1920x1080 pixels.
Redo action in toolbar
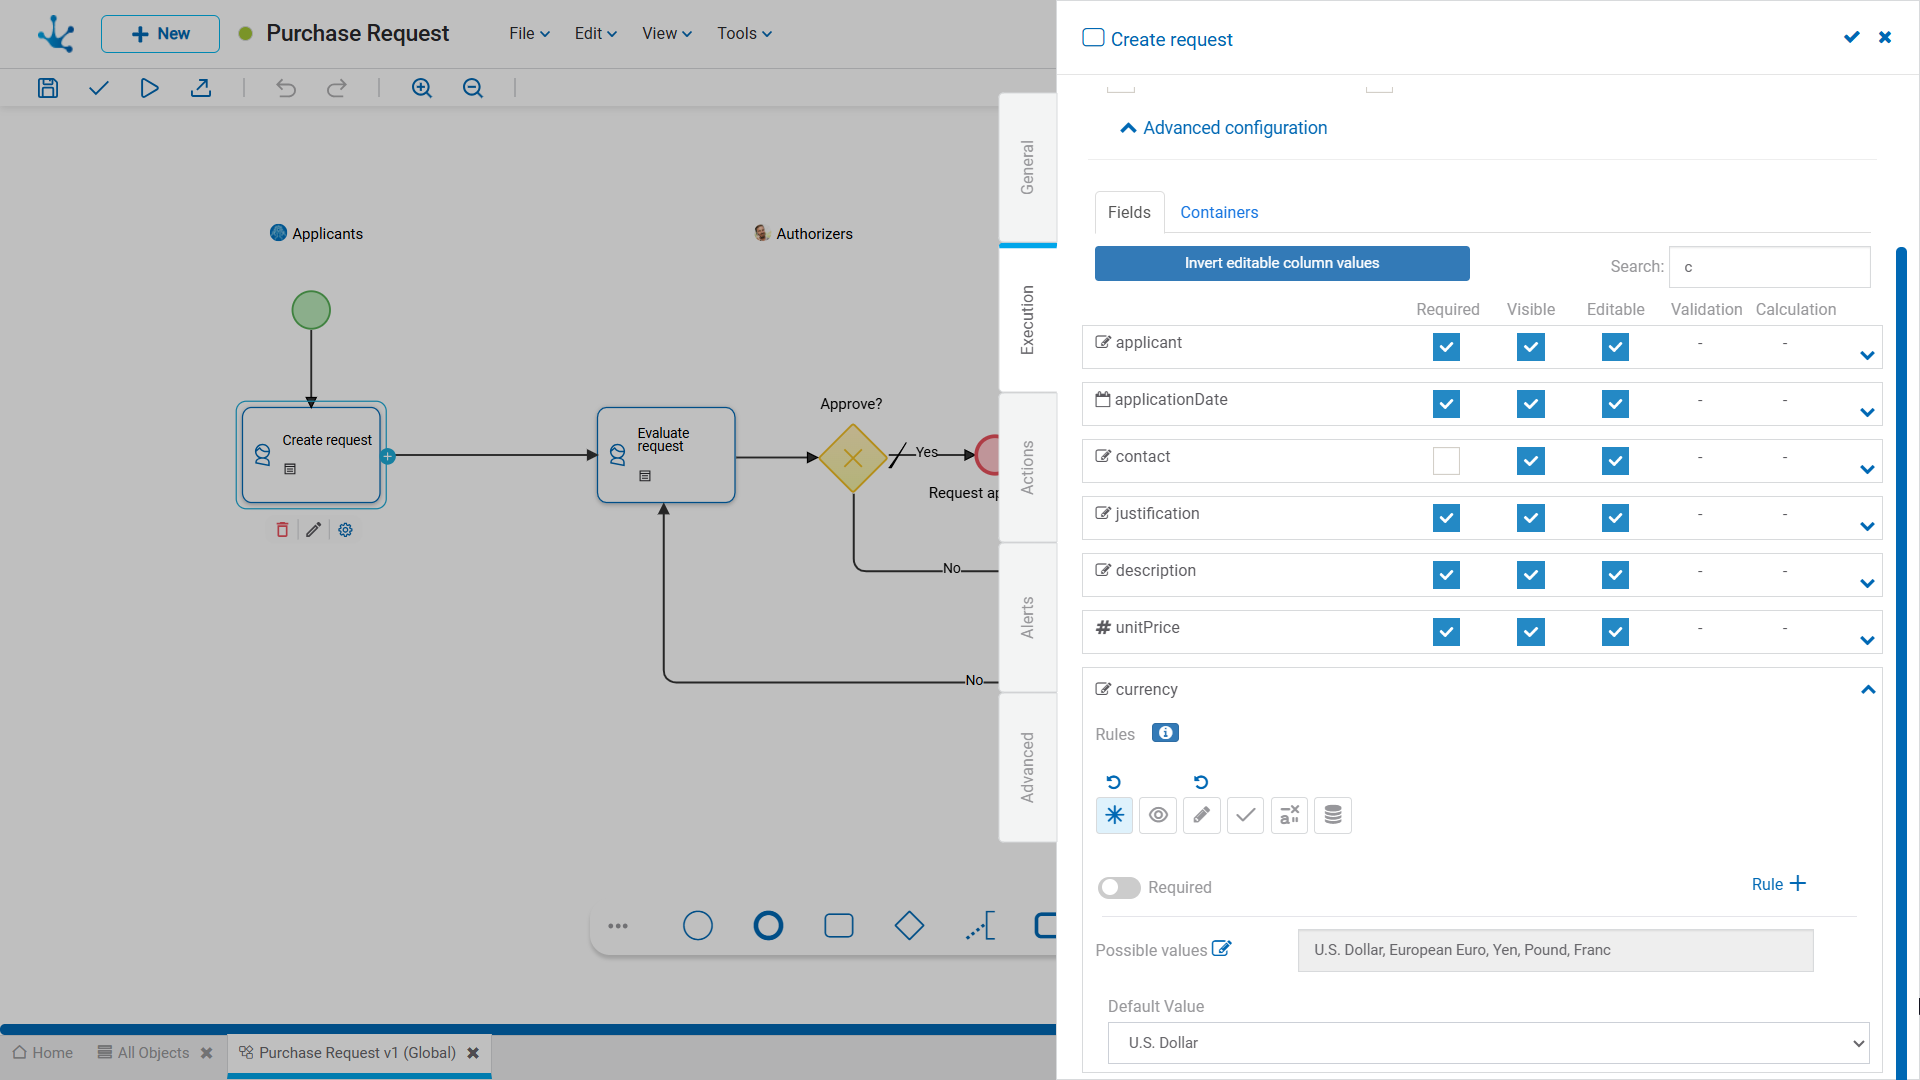tap(337, 88)
